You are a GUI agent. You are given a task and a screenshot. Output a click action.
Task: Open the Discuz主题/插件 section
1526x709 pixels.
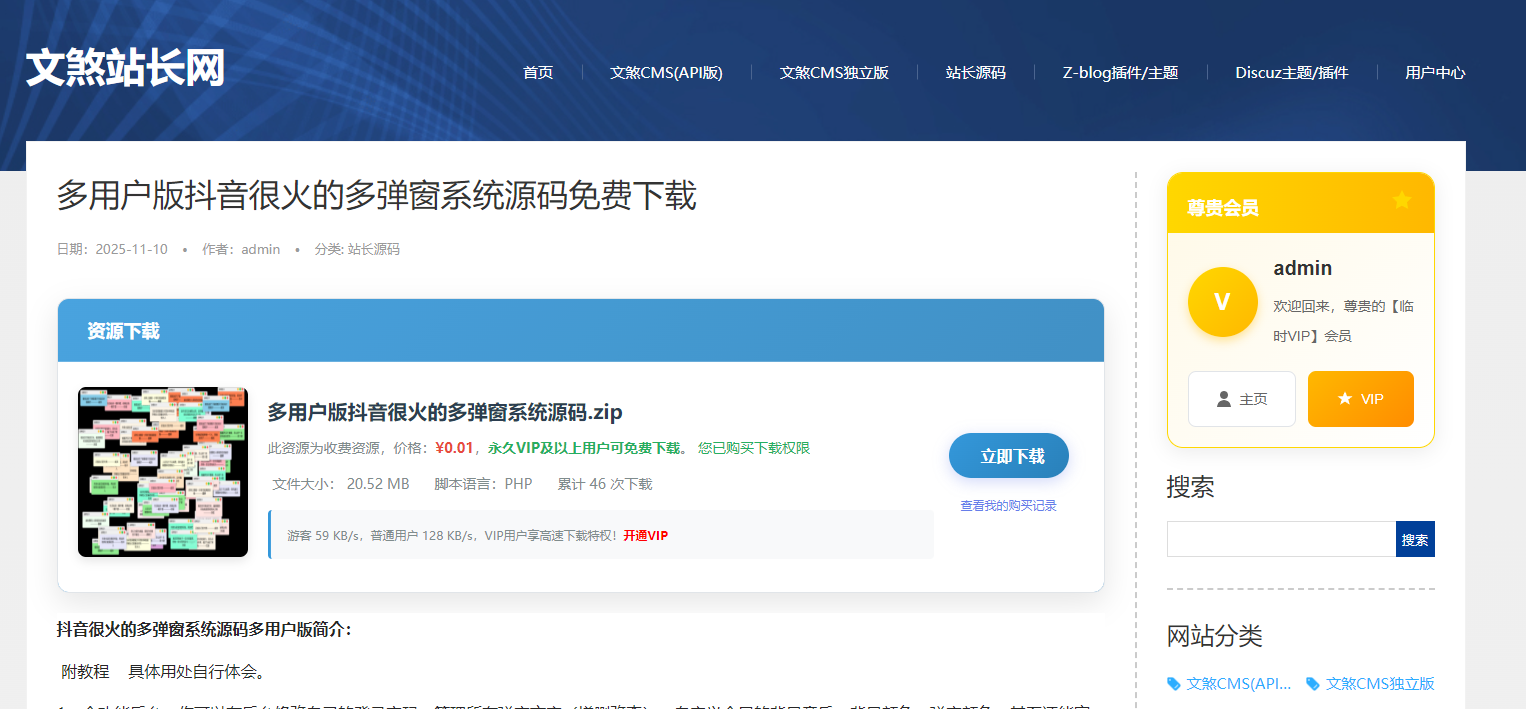(x=1292, y=72)
